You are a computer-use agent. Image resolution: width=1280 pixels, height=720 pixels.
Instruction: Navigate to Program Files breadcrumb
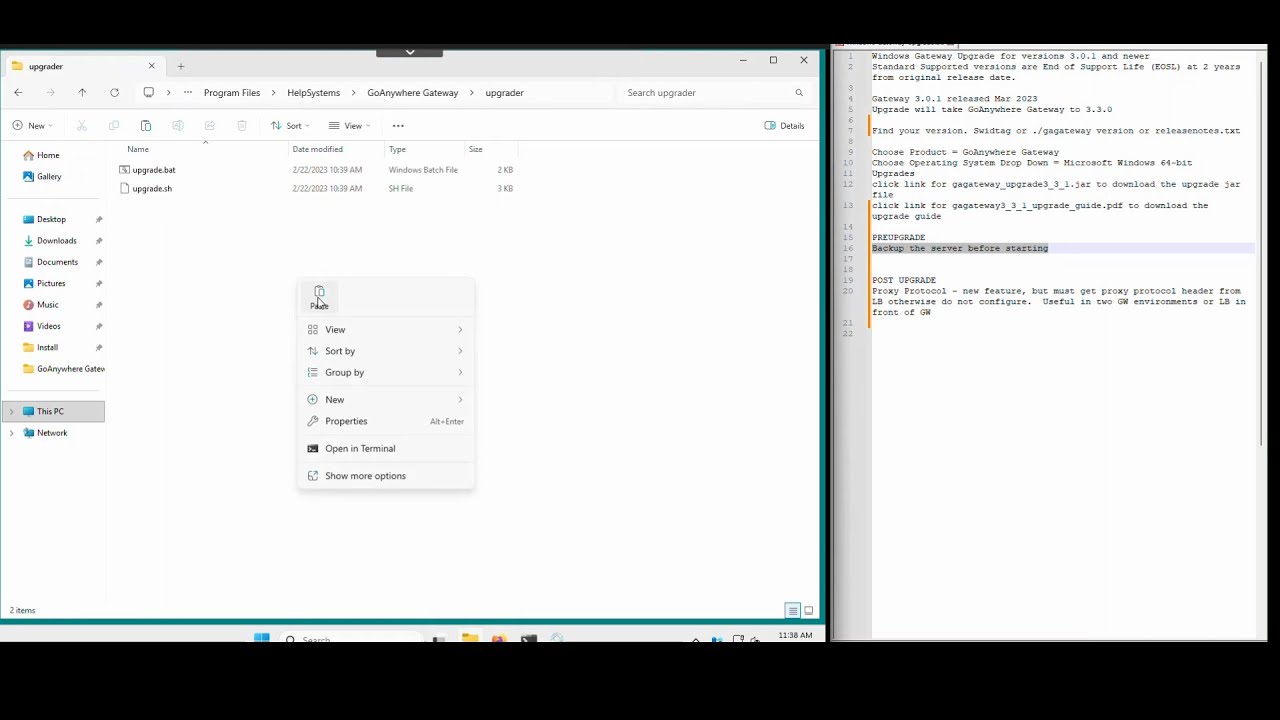(232, 93)
